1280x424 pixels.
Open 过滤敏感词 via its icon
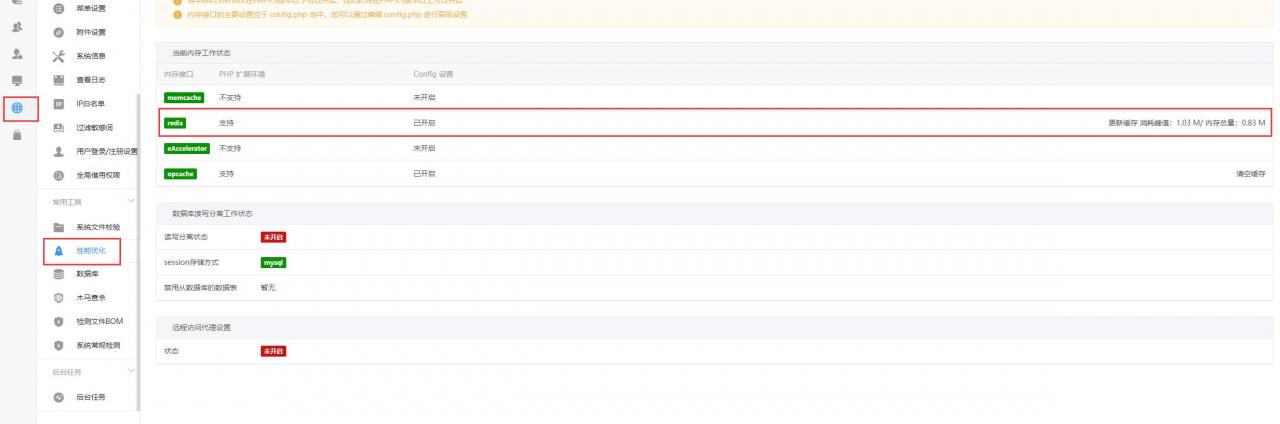point(59,128)
